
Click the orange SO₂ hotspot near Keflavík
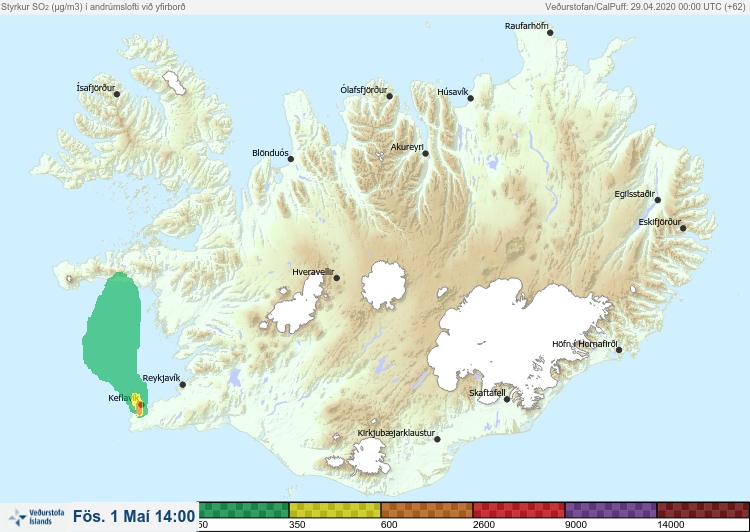pyautogui.click(x=140, y=408)
